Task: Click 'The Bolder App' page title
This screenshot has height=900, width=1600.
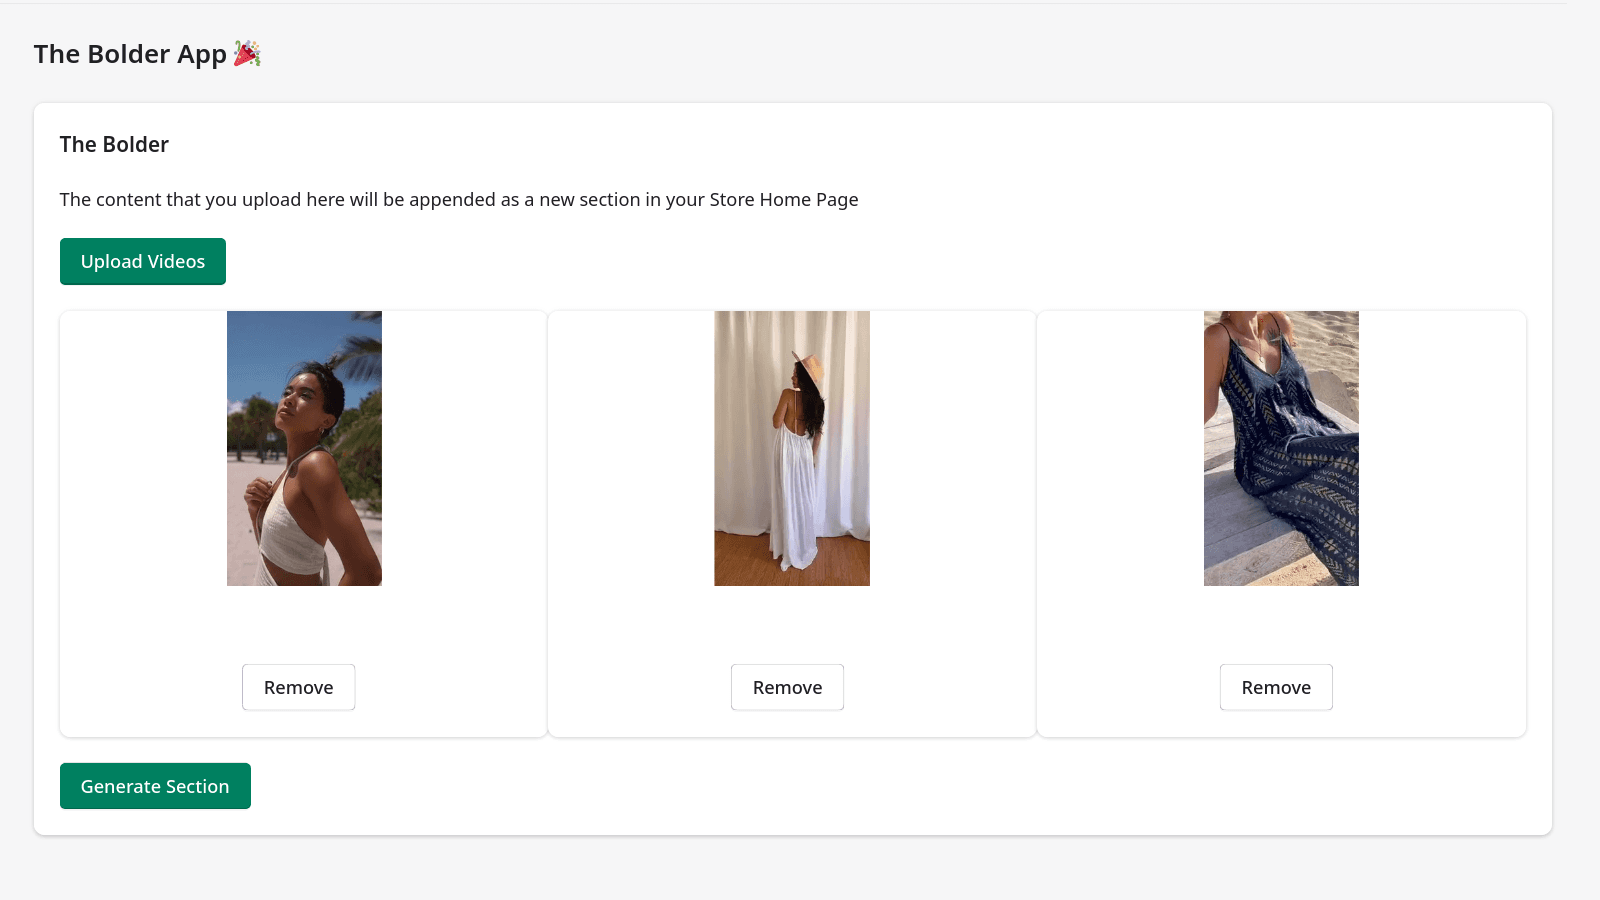Action: tap(129, 54)
